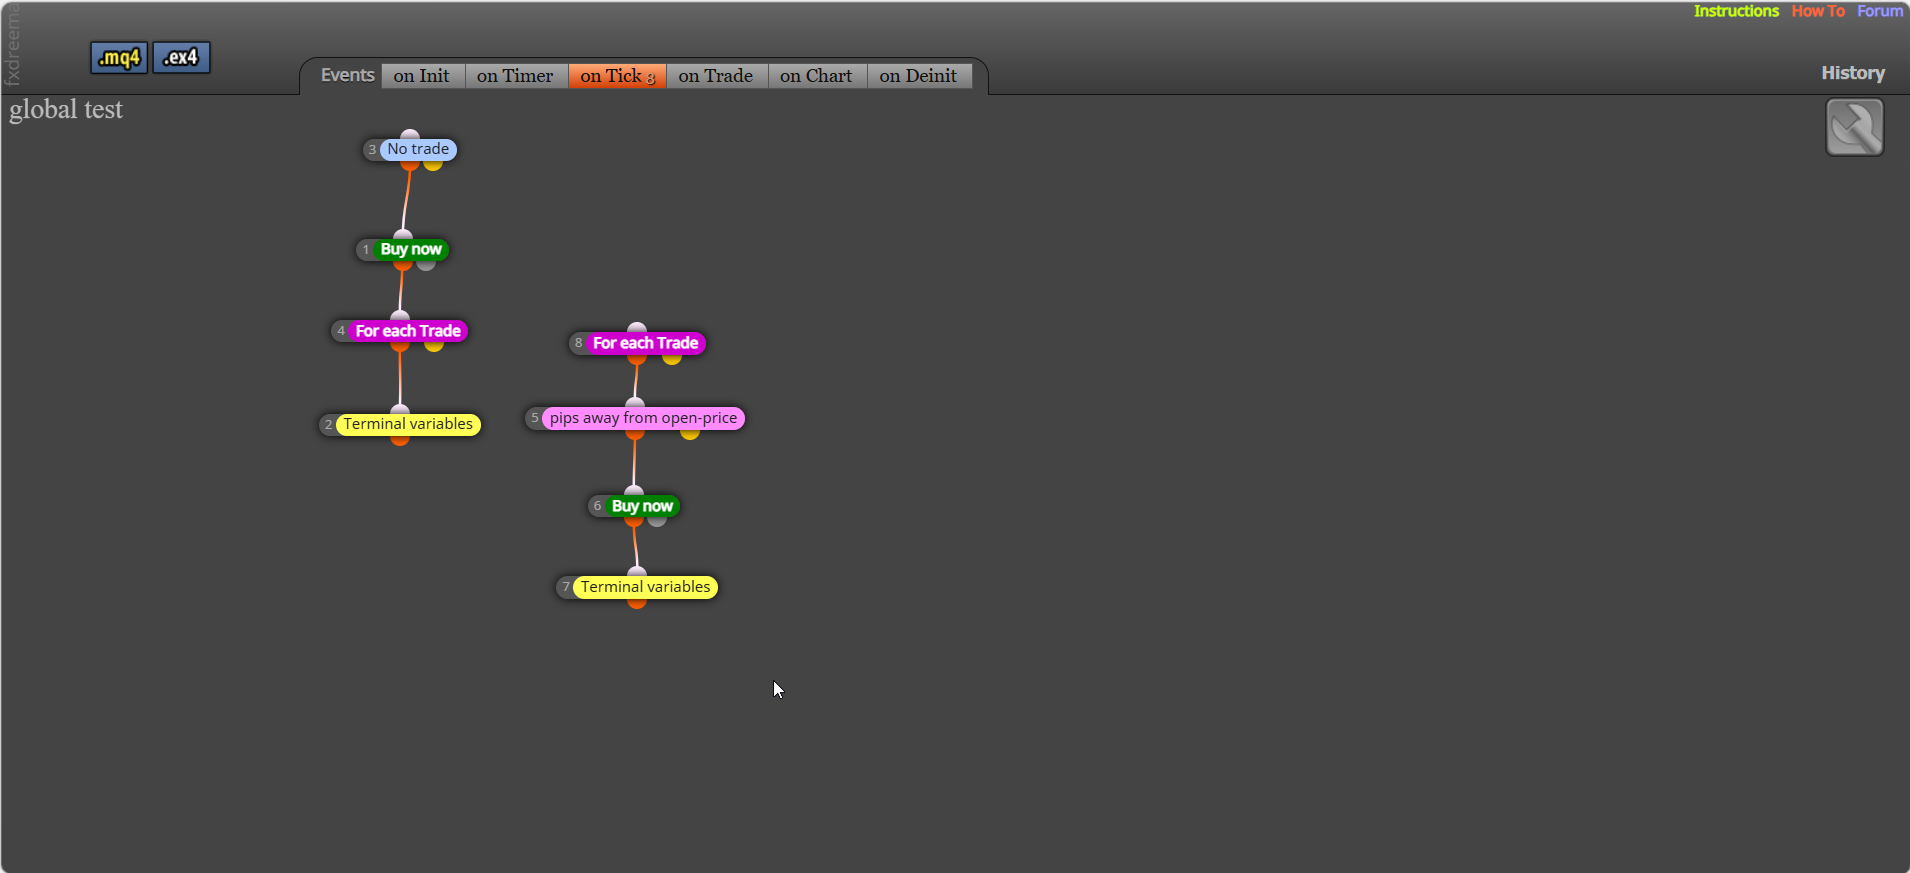Viewport: 1910px width, 873px height.
Task: Open the on Deinit tab
Action: (x=918, y=76)
